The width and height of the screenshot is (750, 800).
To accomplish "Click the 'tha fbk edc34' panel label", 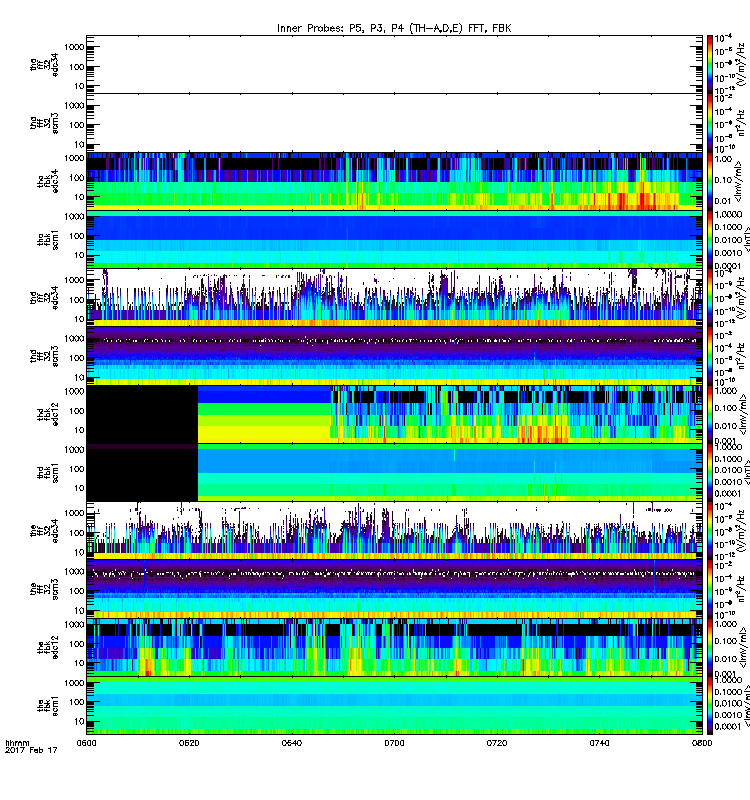I will coord(48,181).
